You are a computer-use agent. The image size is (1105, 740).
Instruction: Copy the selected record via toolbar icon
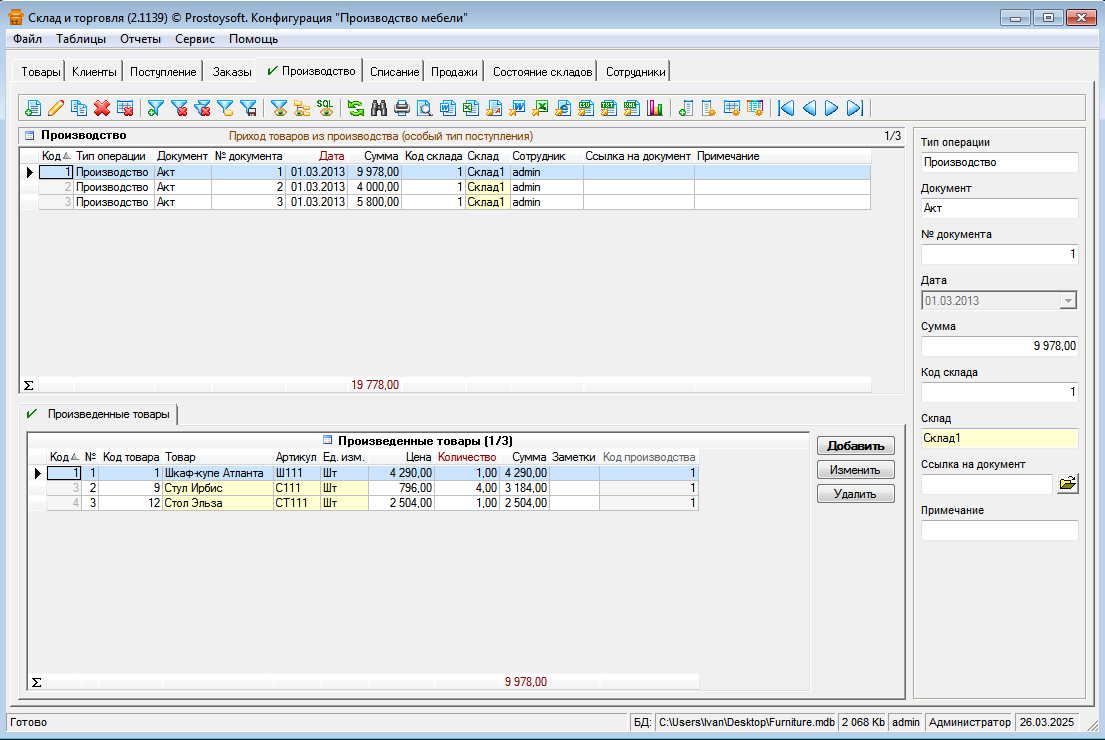[79, 108]
